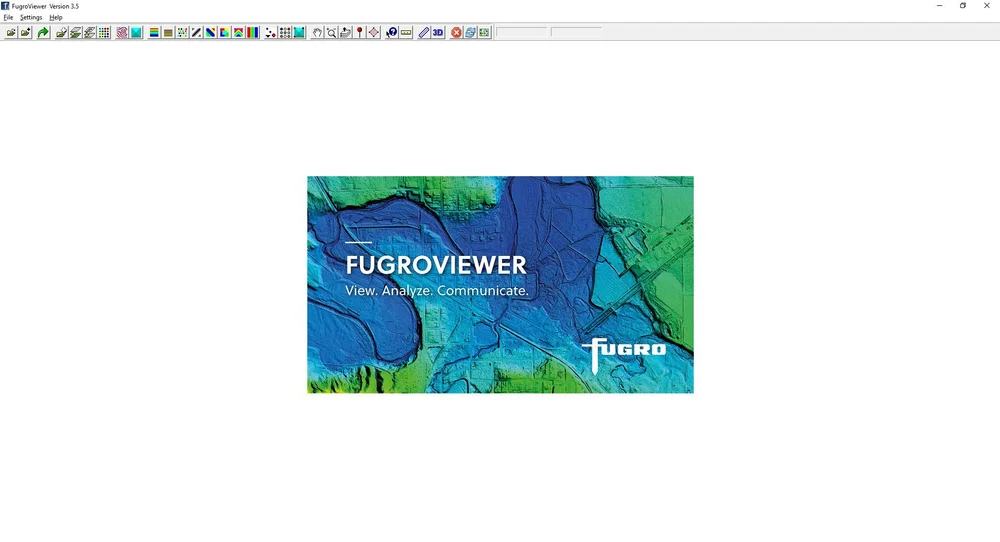Image resolution: width=1000 pixels, height=542 pixels.
Task: Click the colored dot grid icon
Action: click(x=104, y=33)
